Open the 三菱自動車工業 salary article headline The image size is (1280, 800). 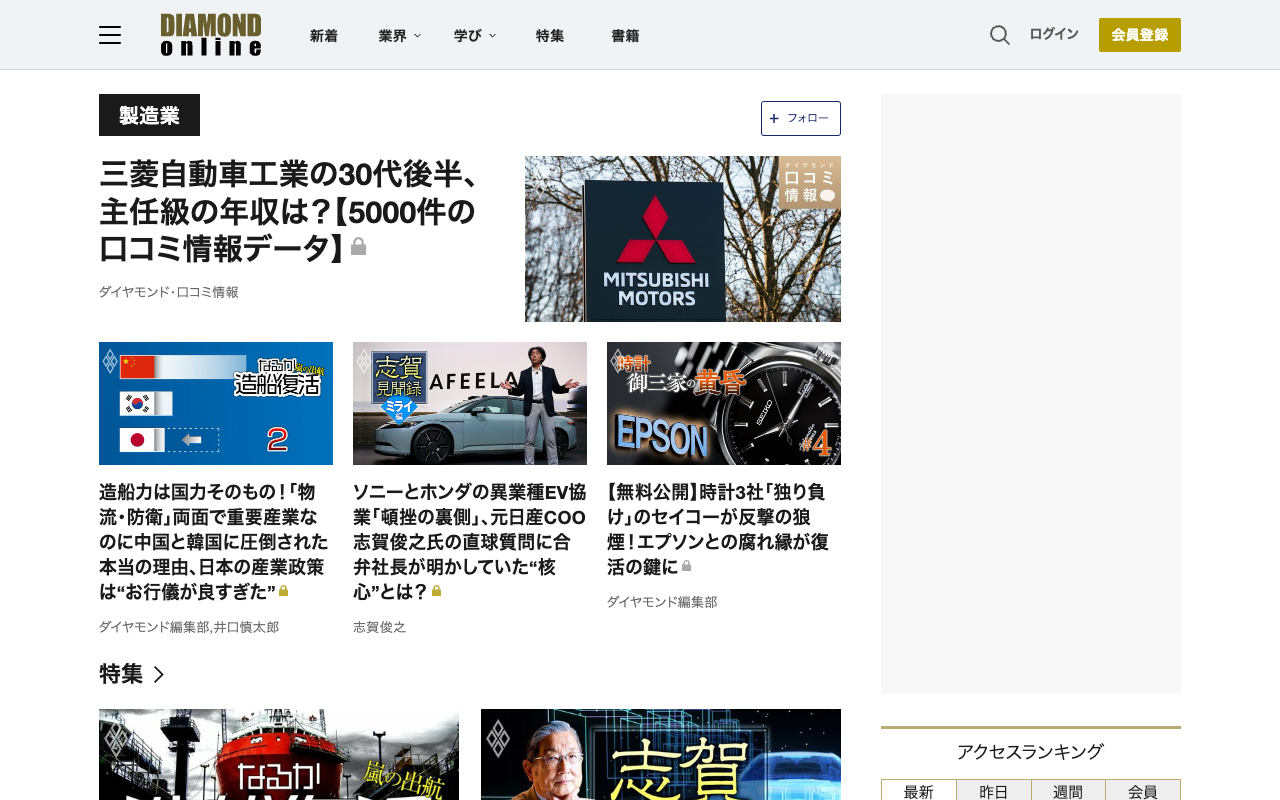[290, 210]
